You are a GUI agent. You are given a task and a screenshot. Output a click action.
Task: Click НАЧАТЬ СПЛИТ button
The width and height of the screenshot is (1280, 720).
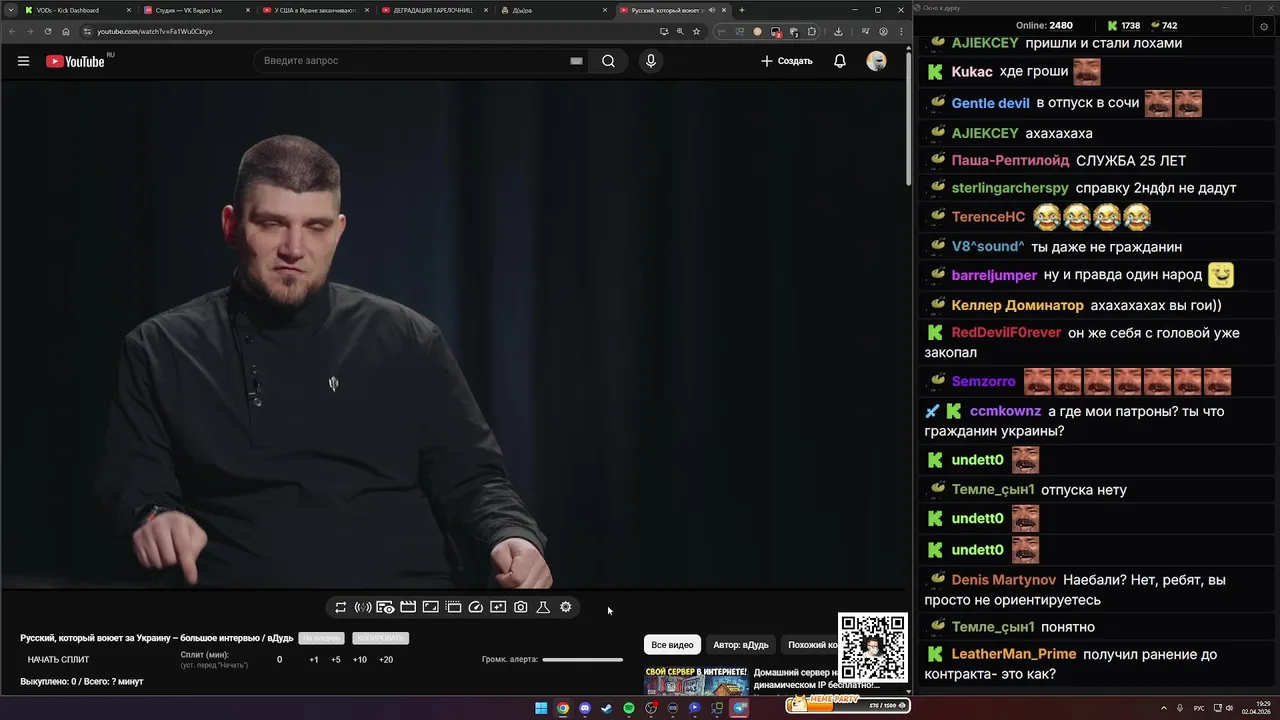point(58,660)
